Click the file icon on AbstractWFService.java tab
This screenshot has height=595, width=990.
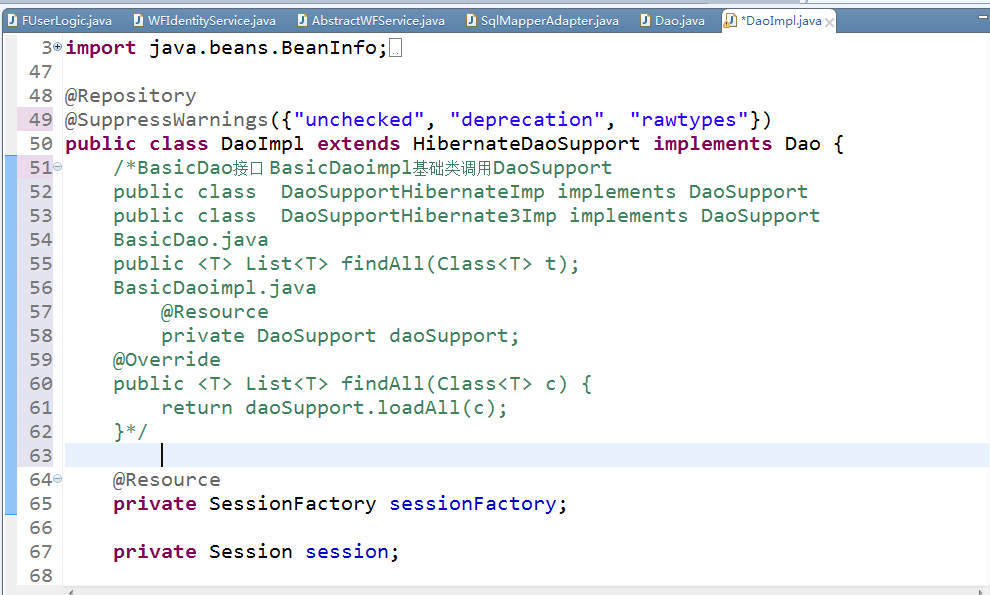pyautogui.click(x=302, y=21)
